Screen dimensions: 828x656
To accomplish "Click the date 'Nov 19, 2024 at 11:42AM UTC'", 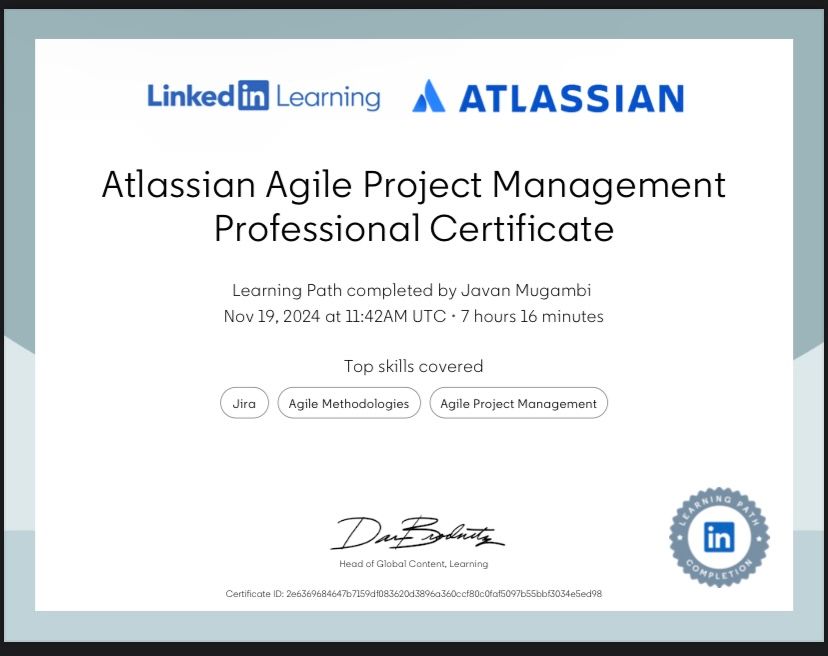I will [335, 316].
